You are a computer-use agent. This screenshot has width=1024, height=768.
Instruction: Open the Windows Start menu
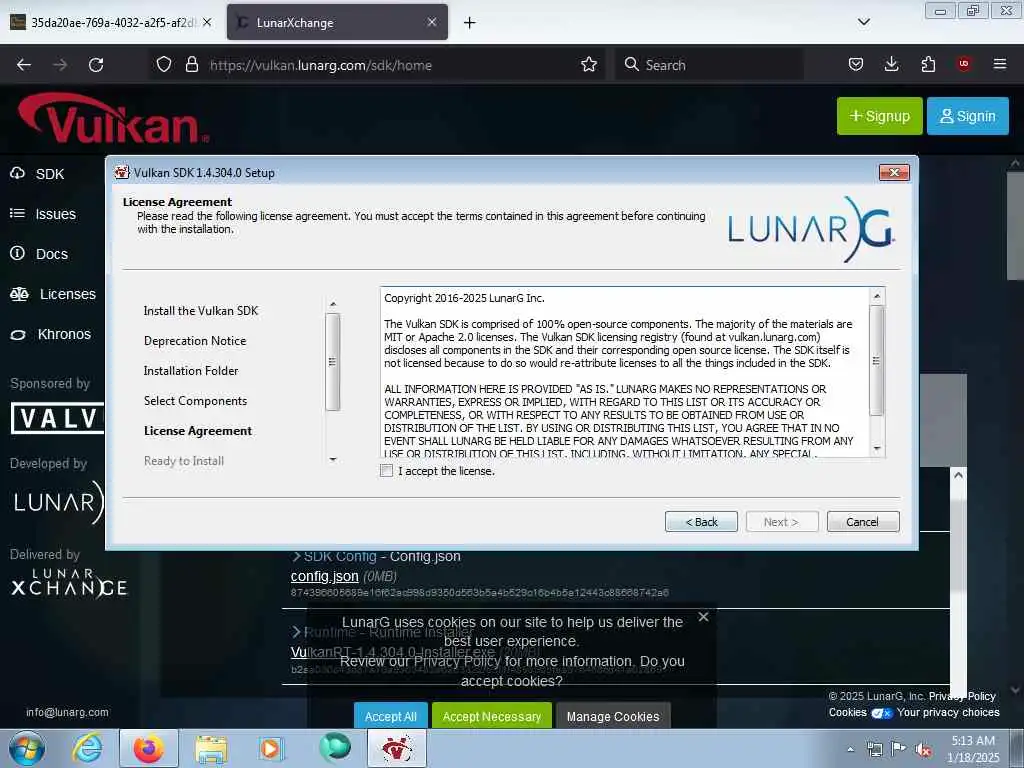(26, 748)
